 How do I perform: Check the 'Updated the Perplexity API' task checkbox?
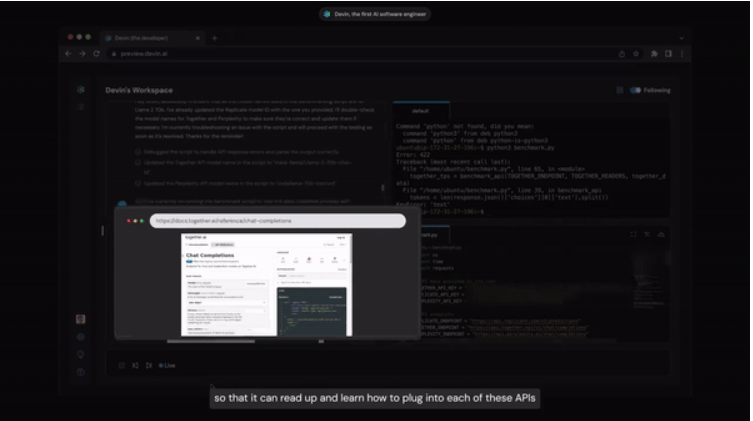(138, 183)
